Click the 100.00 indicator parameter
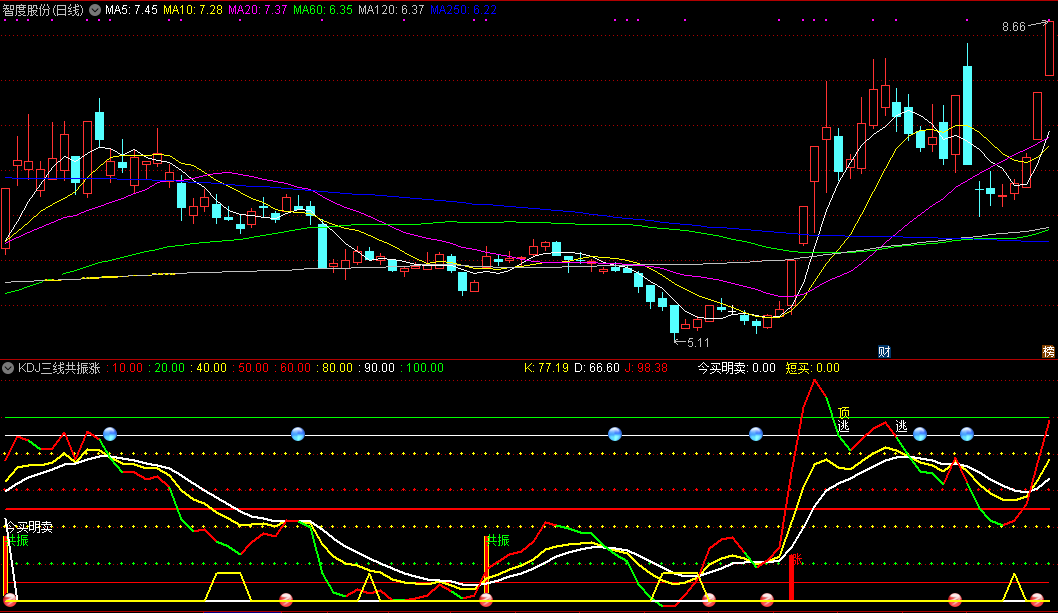The width and height of the screenshot is (1058, 613). 422,368
